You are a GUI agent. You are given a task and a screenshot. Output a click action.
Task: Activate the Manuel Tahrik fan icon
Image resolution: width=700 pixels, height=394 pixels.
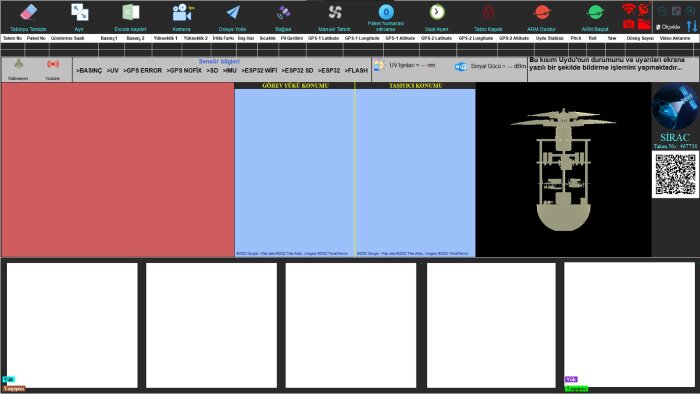tap(334, 12)
